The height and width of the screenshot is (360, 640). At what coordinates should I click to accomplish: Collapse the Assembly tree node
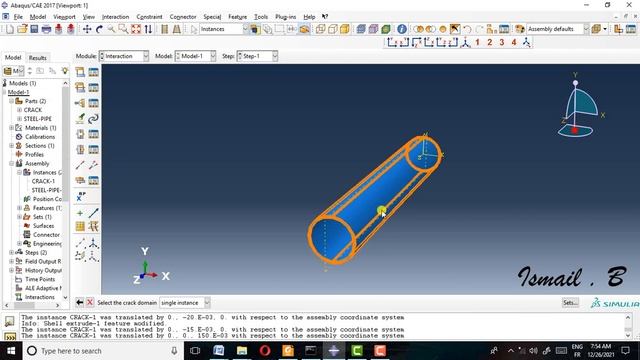(11, 163)
